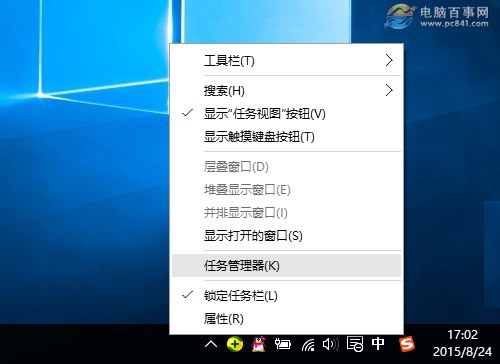Expand the 搜索(H) submenu
The width and height of the screenshot is (500, 364).
[x=286, y=91]
